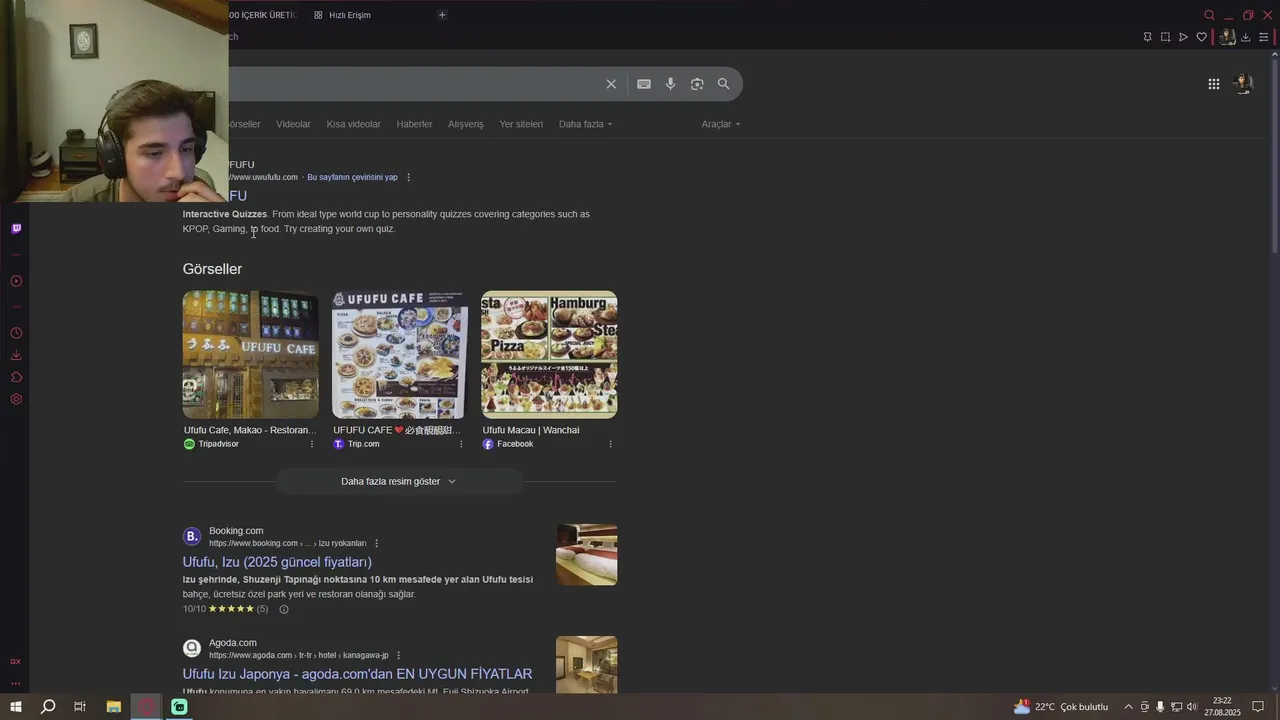Bookmark page with the heart icon
The height and width of the screenshot is (720, 1280).
click(x=1201, y=37)
